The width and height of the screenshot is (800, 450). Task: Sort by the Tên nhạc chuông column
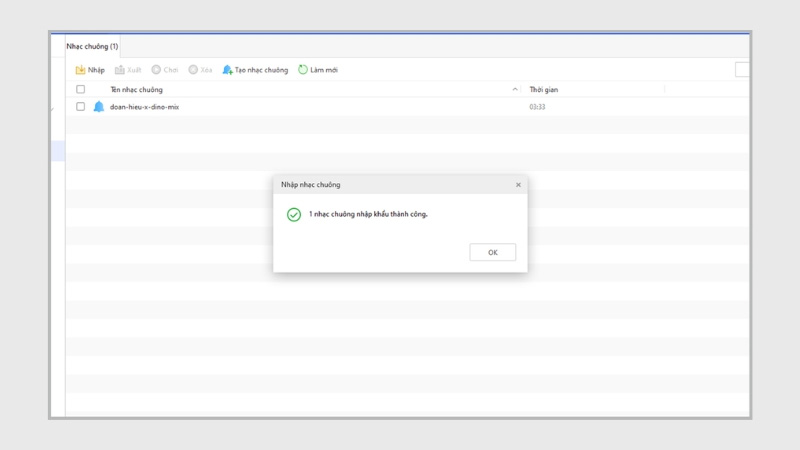(136, 90)
